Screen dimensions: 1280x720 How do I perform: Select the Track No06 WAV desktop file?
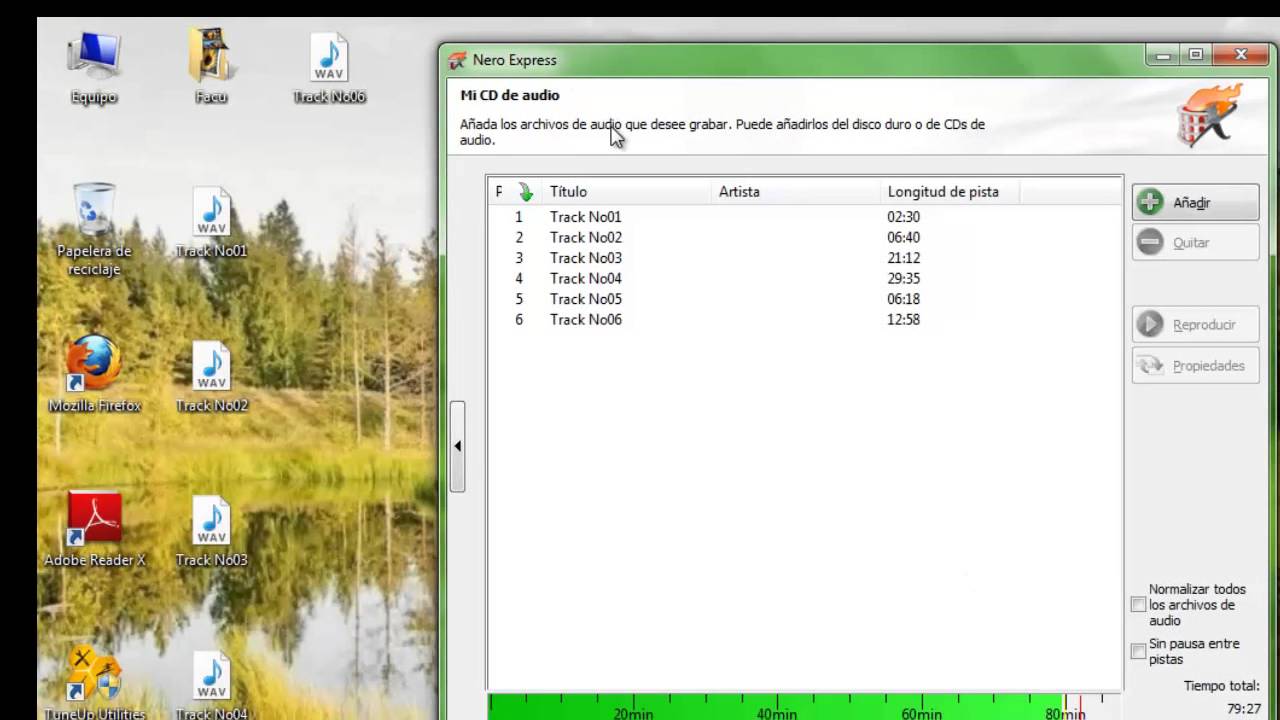(x=329, y=67)
